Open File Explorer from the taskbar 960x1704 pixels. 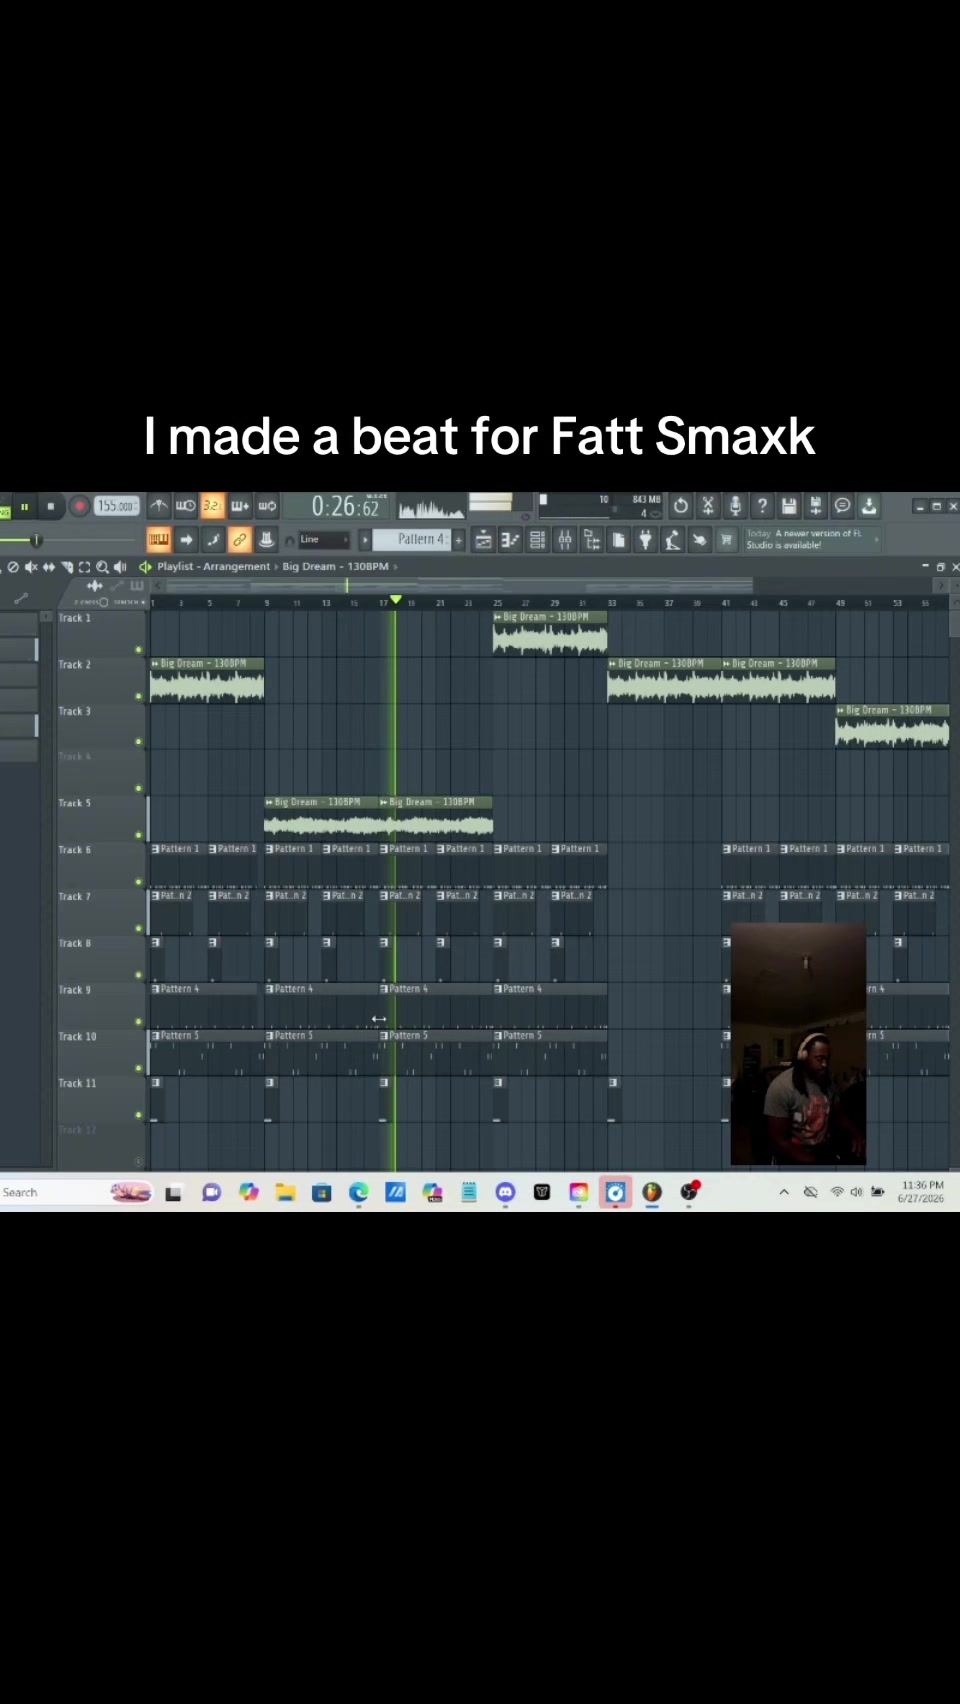tap(285, 1192)
